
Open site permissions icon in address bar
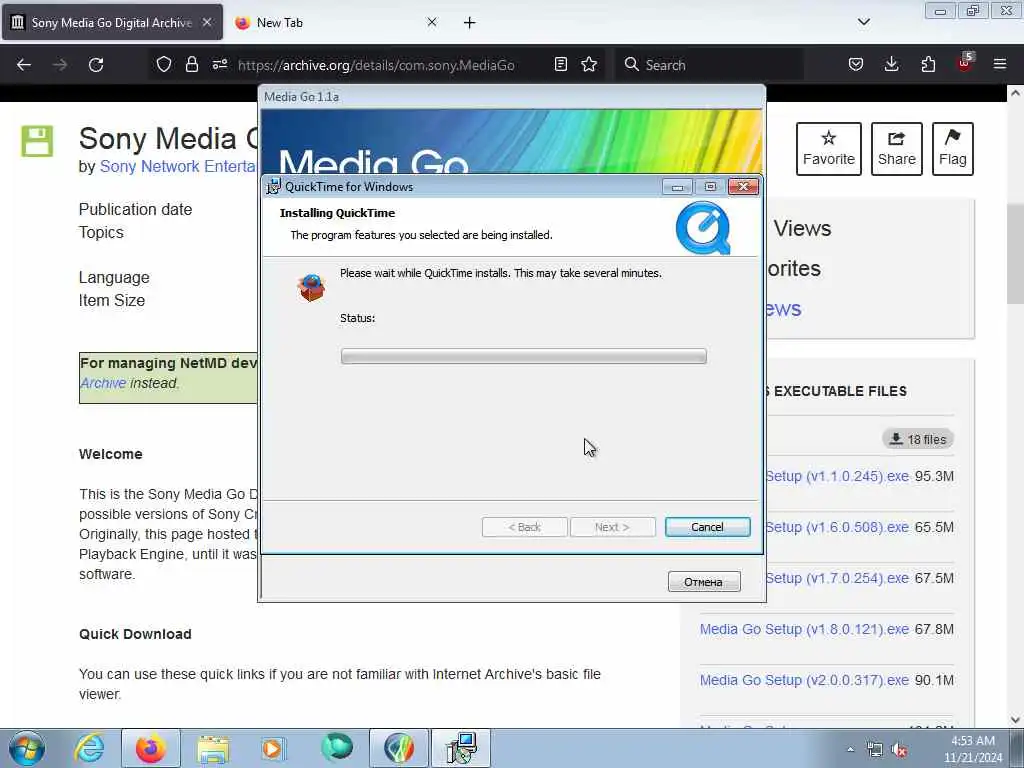point(219,64)
